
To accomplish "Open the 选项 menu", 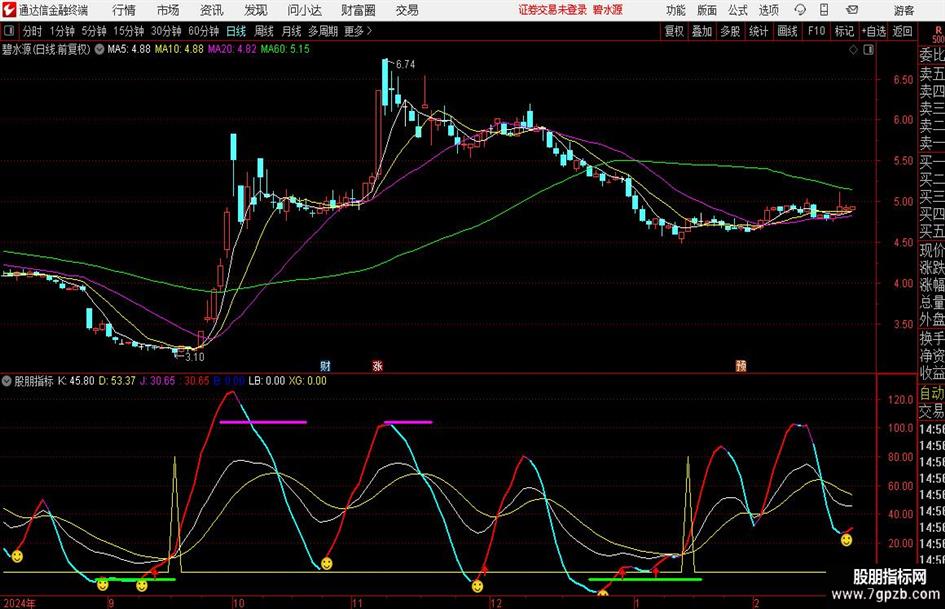I will (x=768, y=10).
